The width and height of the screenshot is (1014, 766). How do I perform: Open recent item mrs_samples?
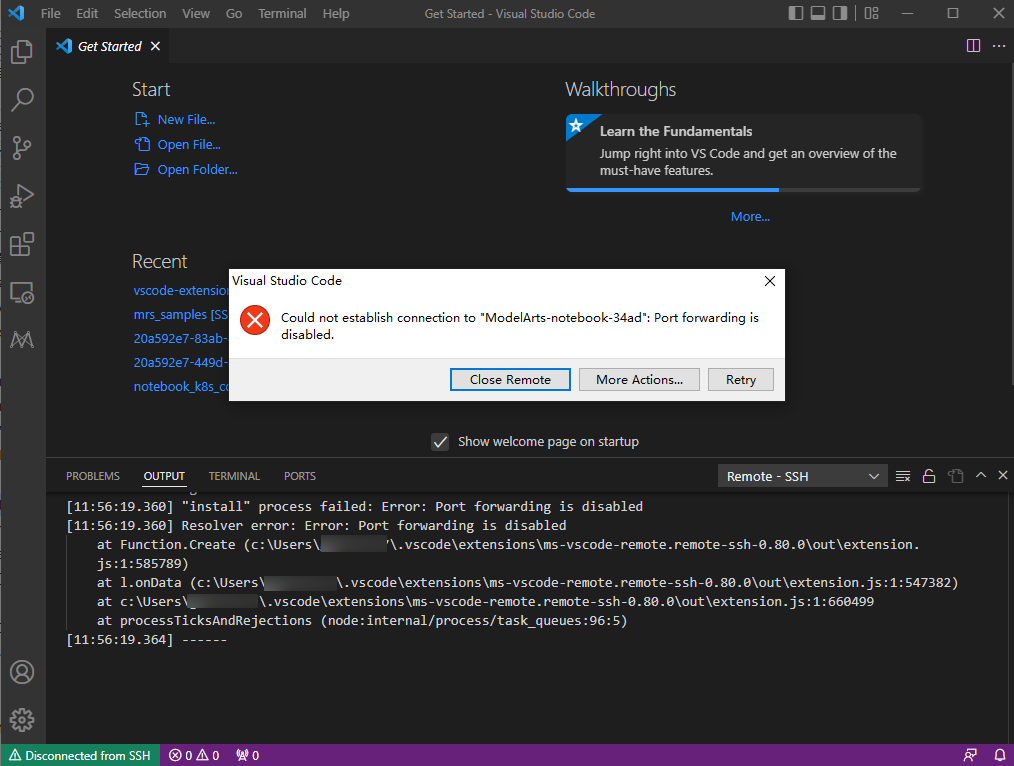[x=180, y=315]
